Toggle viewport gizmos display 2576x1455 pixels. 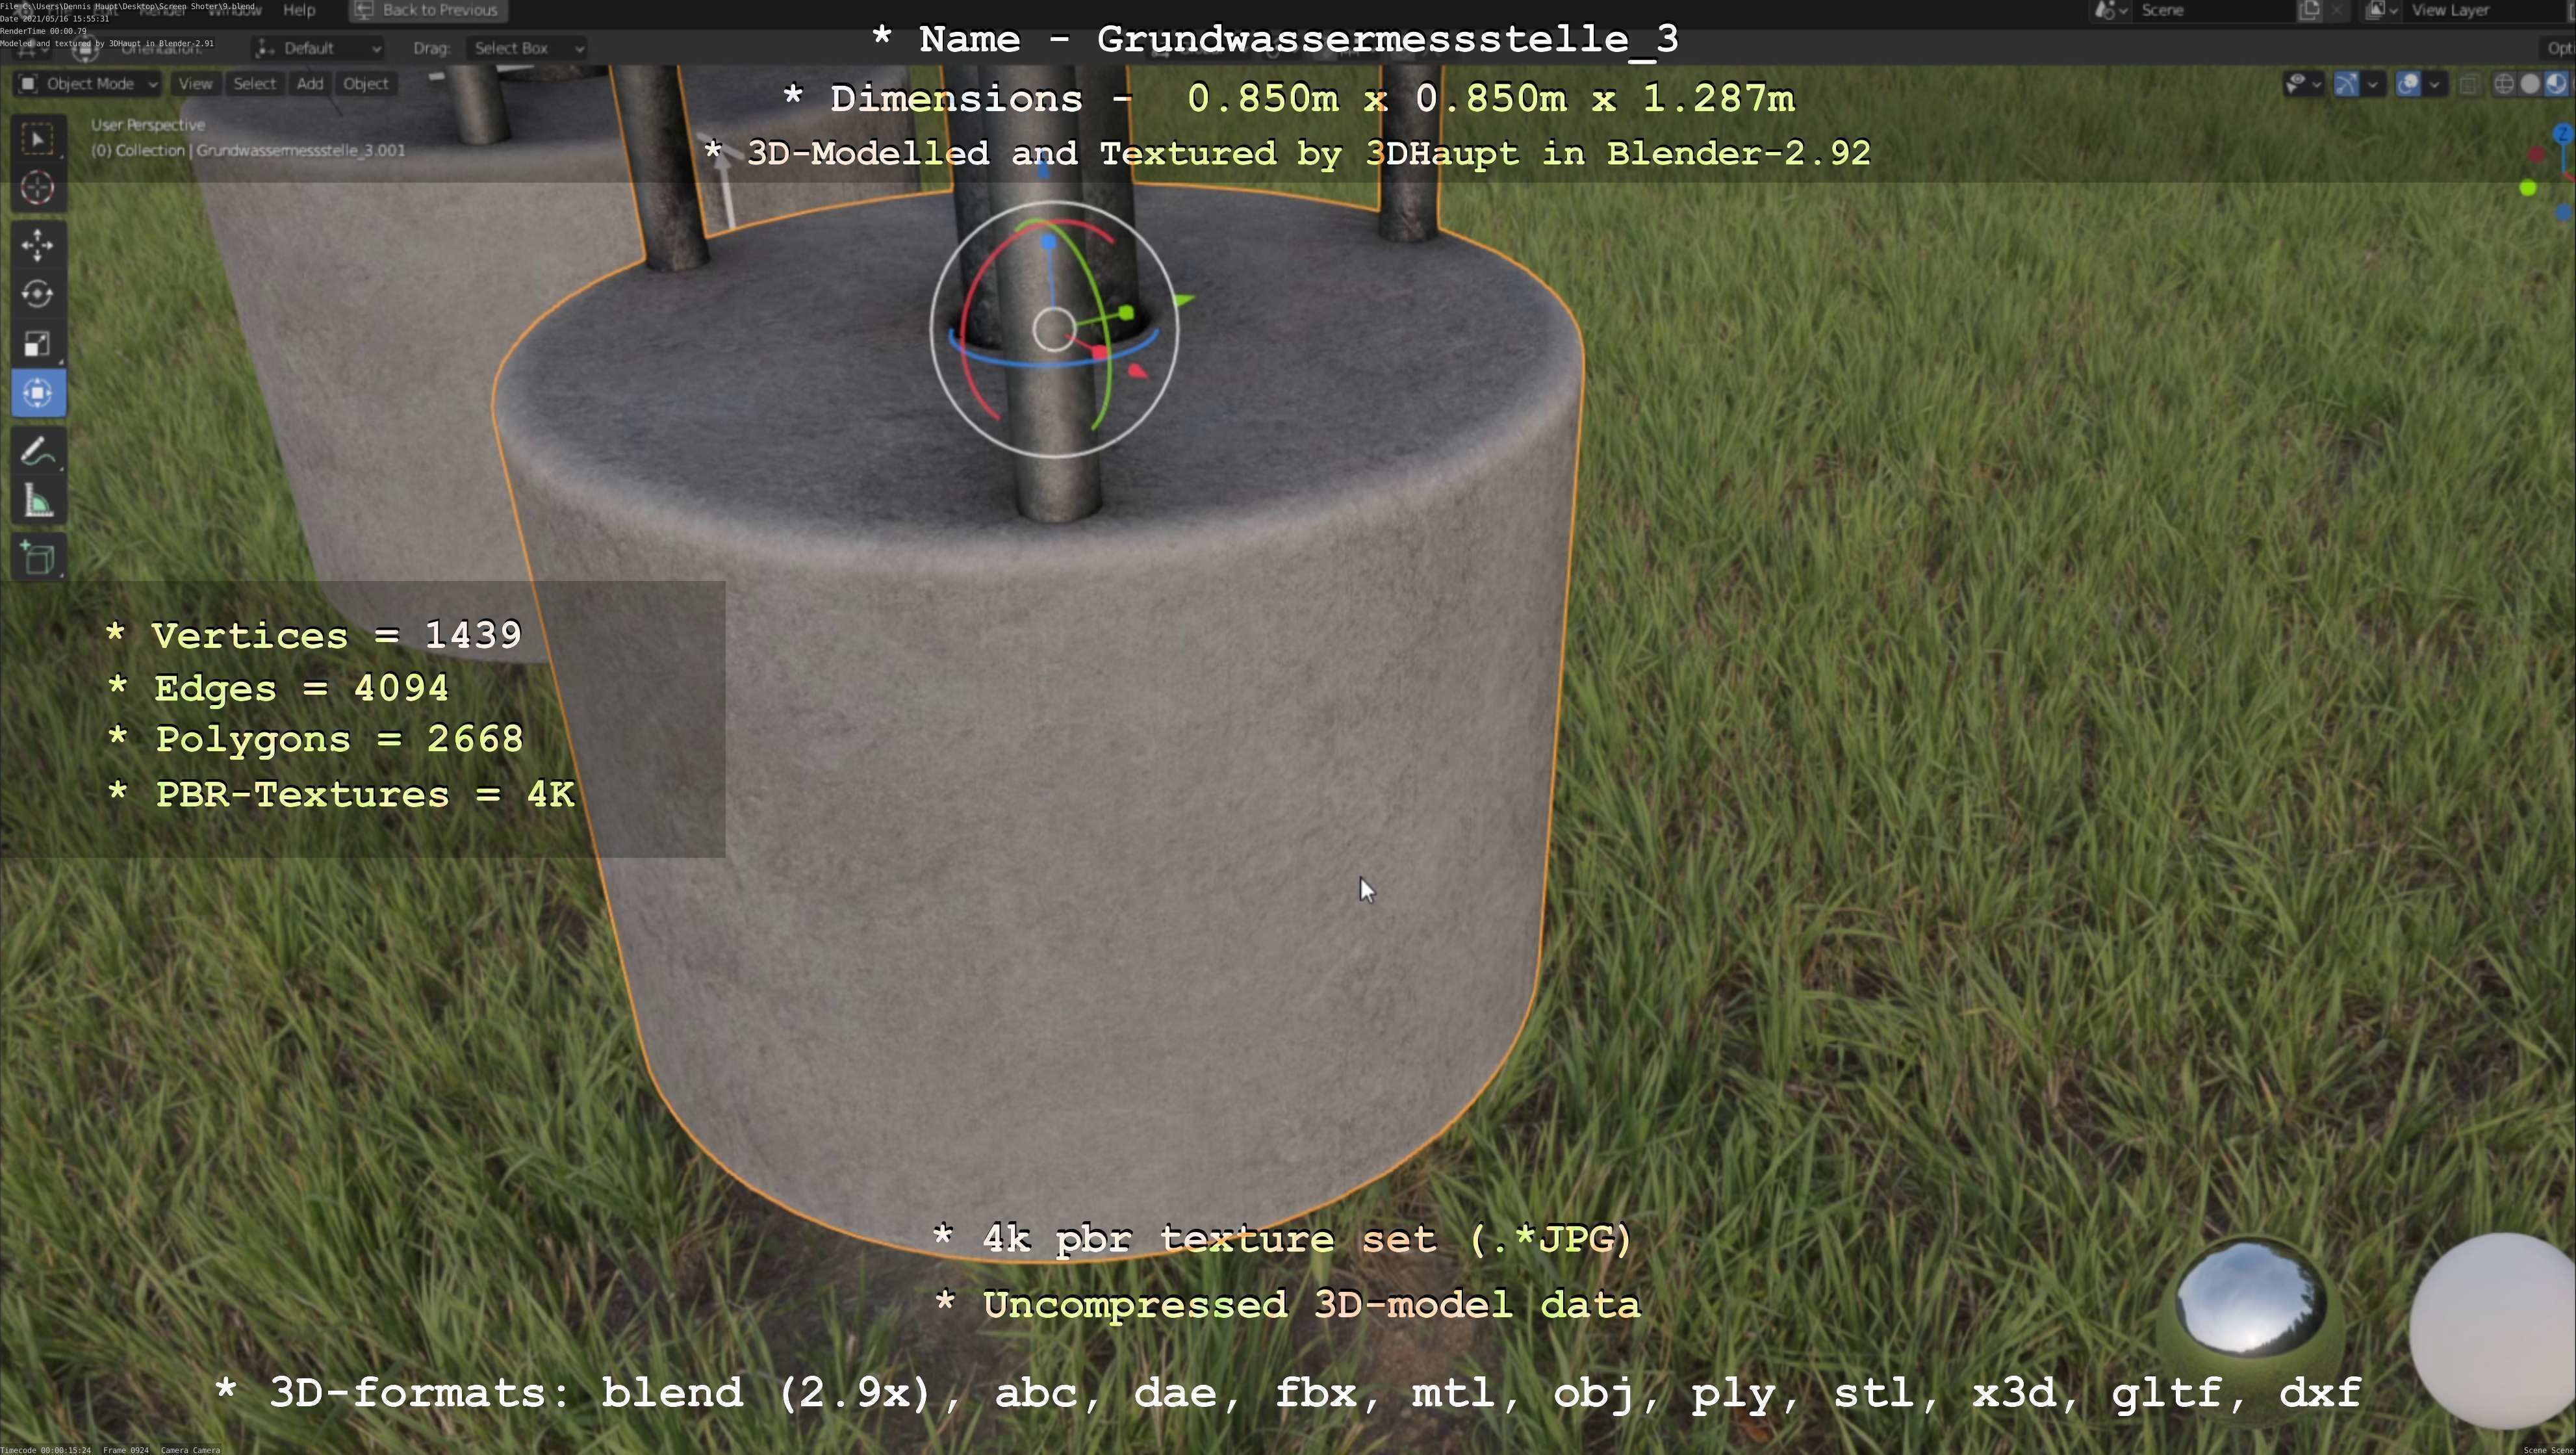[x=2347, y=84]
